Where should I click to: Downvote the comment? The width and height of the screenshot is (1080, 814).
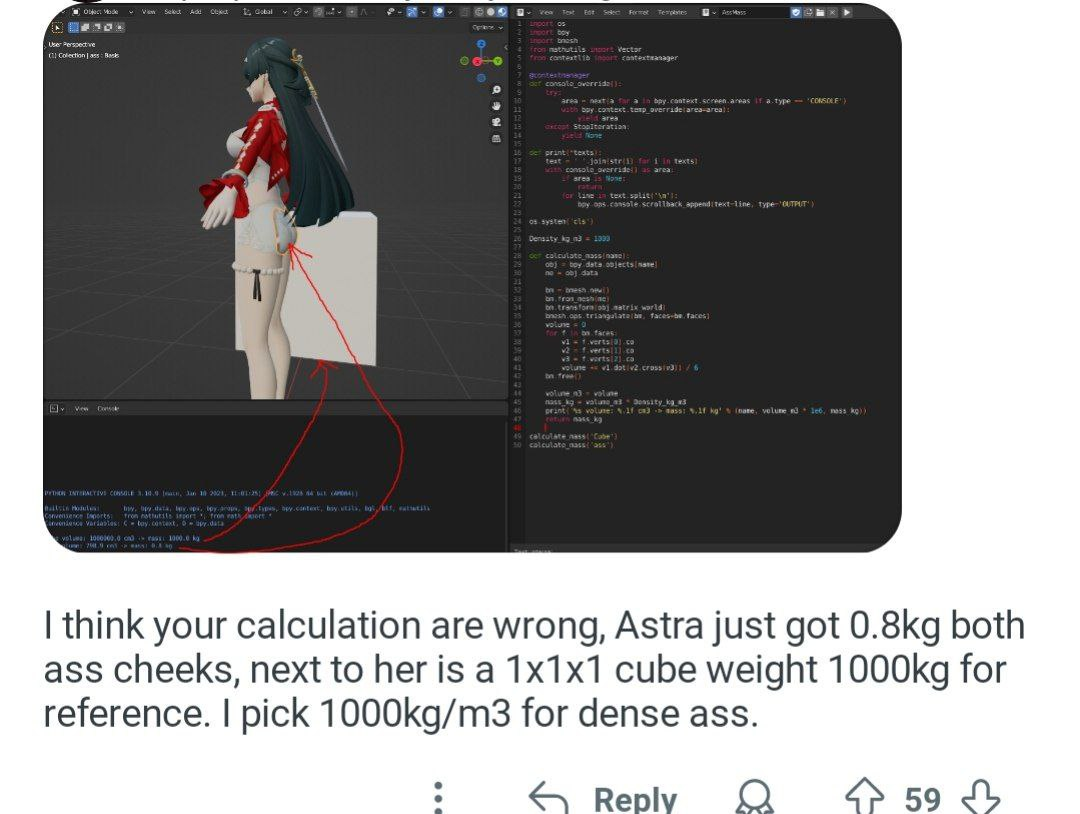pyautogui.click(x=980, y=797)
